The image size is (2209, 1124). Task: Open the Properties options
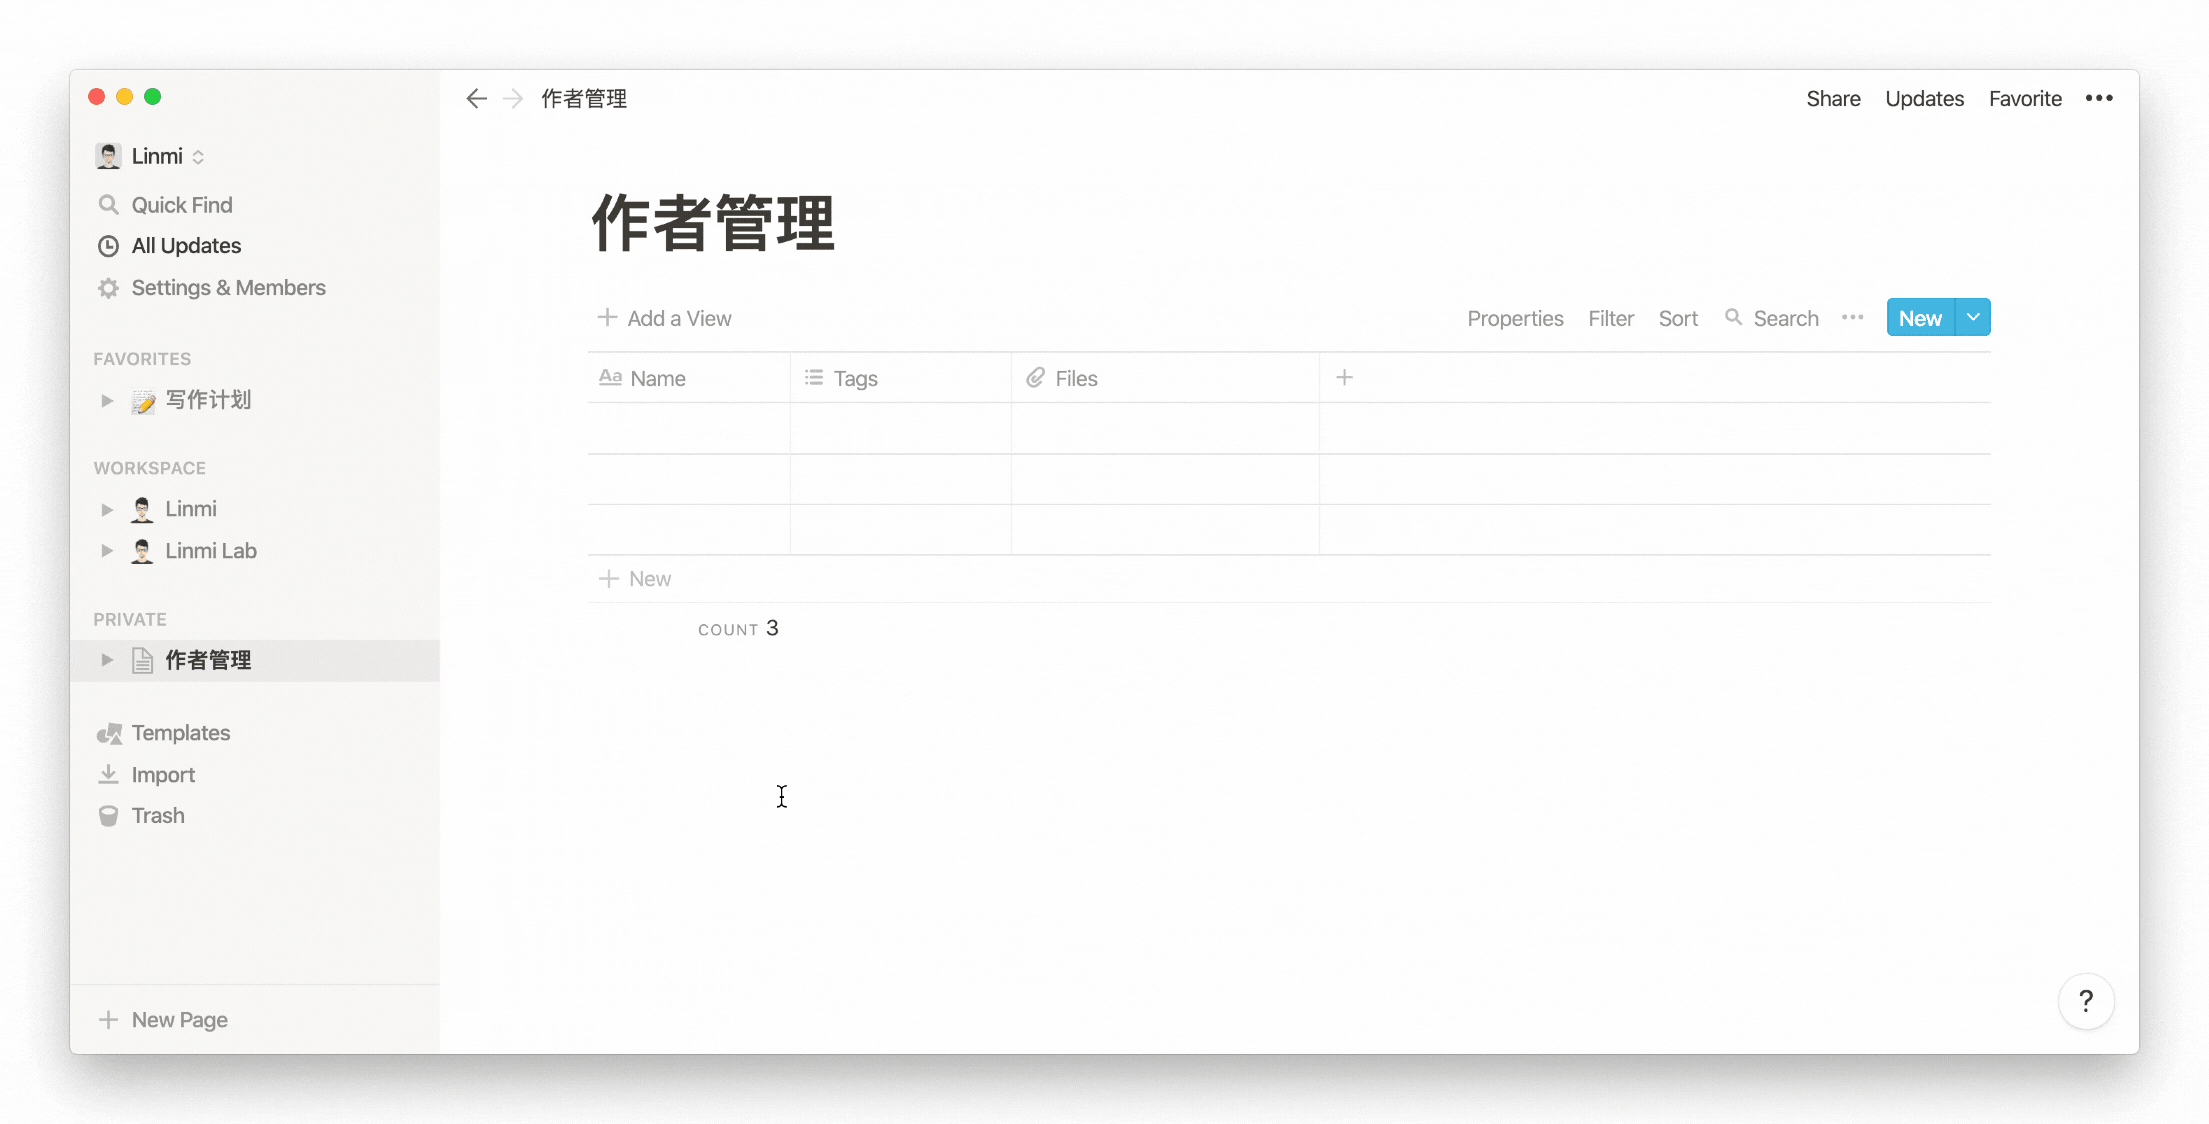[x=1515, y=318]
